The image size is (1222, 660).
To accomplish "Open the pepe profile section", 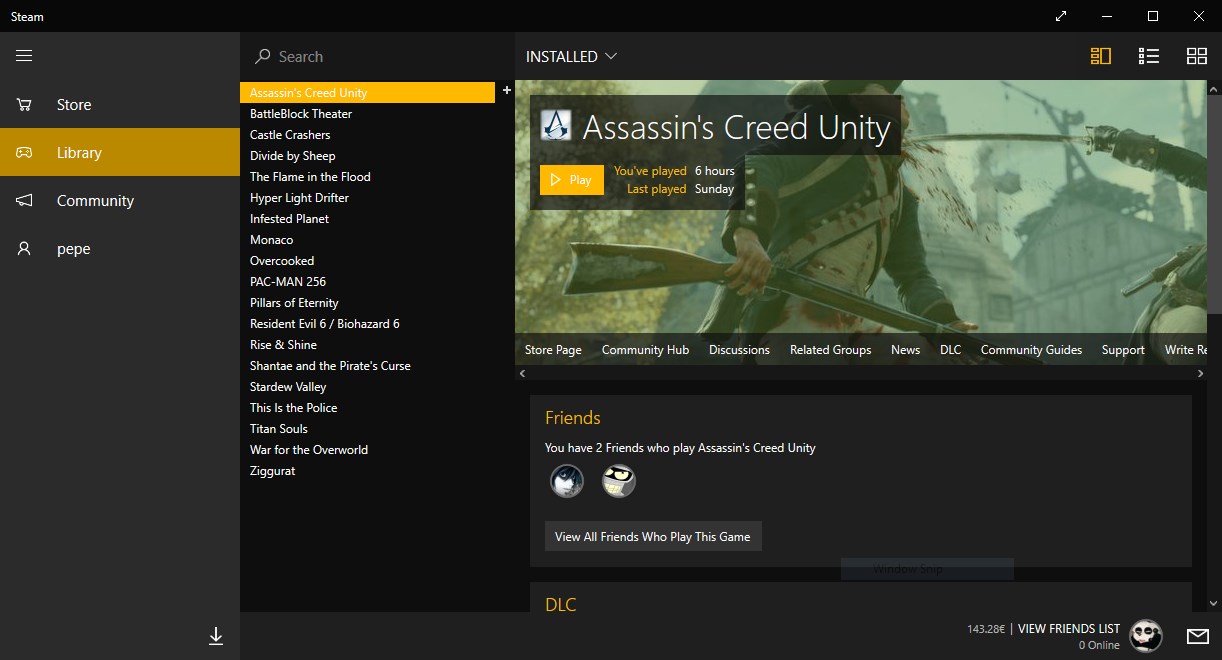I will pyautogui.click(x=120, y=249).
